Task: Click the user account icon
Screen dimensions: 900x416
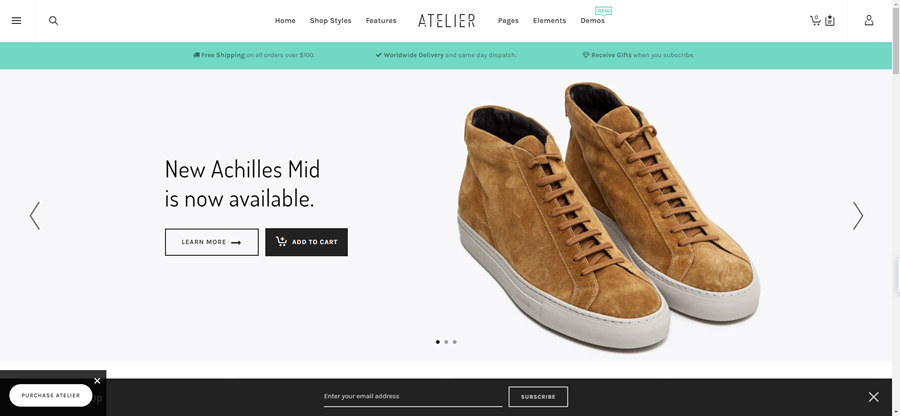Action: click(869, 21)
